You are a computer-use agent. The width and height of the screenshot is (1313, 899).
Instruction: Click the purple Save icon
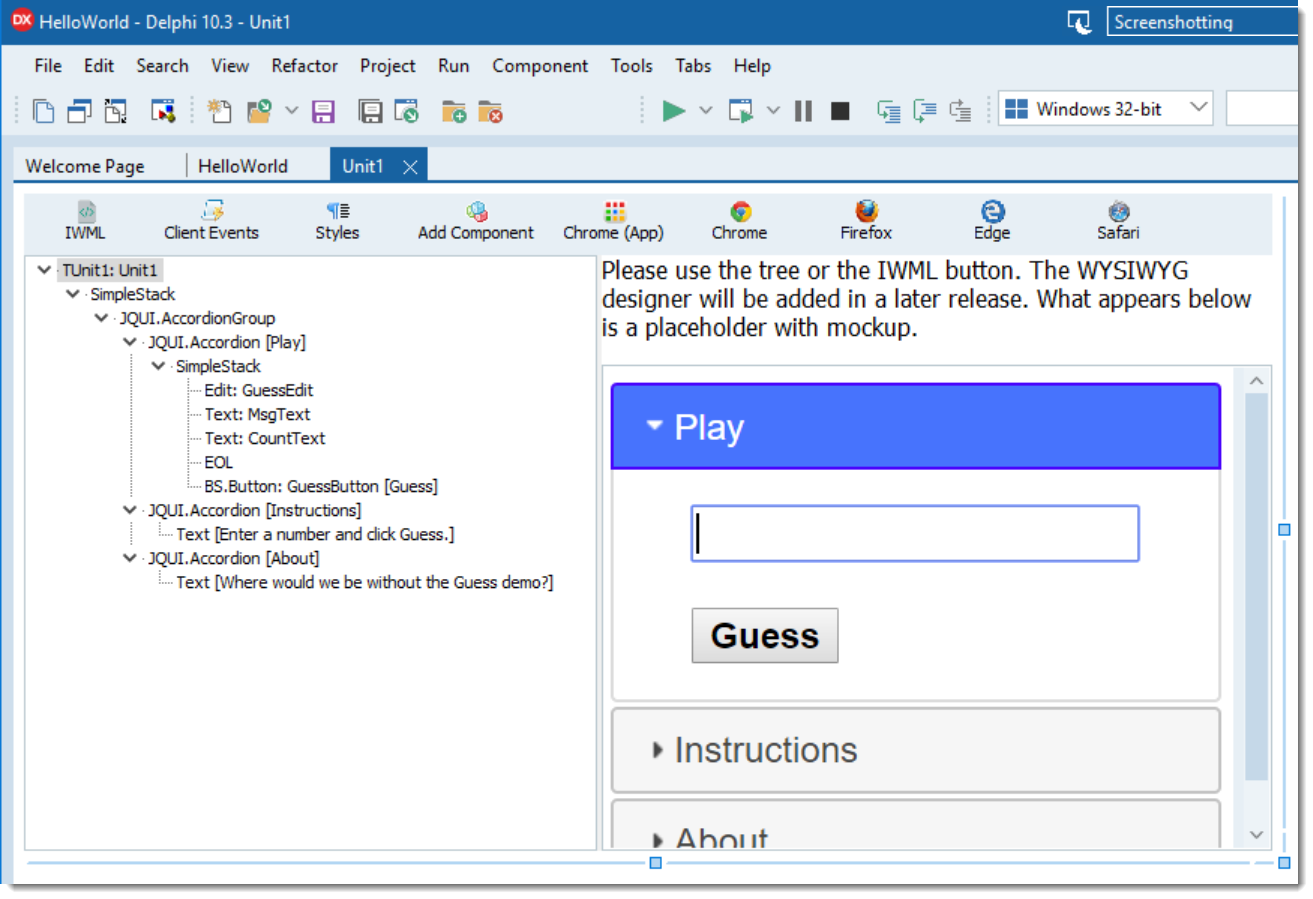point(323,111)
